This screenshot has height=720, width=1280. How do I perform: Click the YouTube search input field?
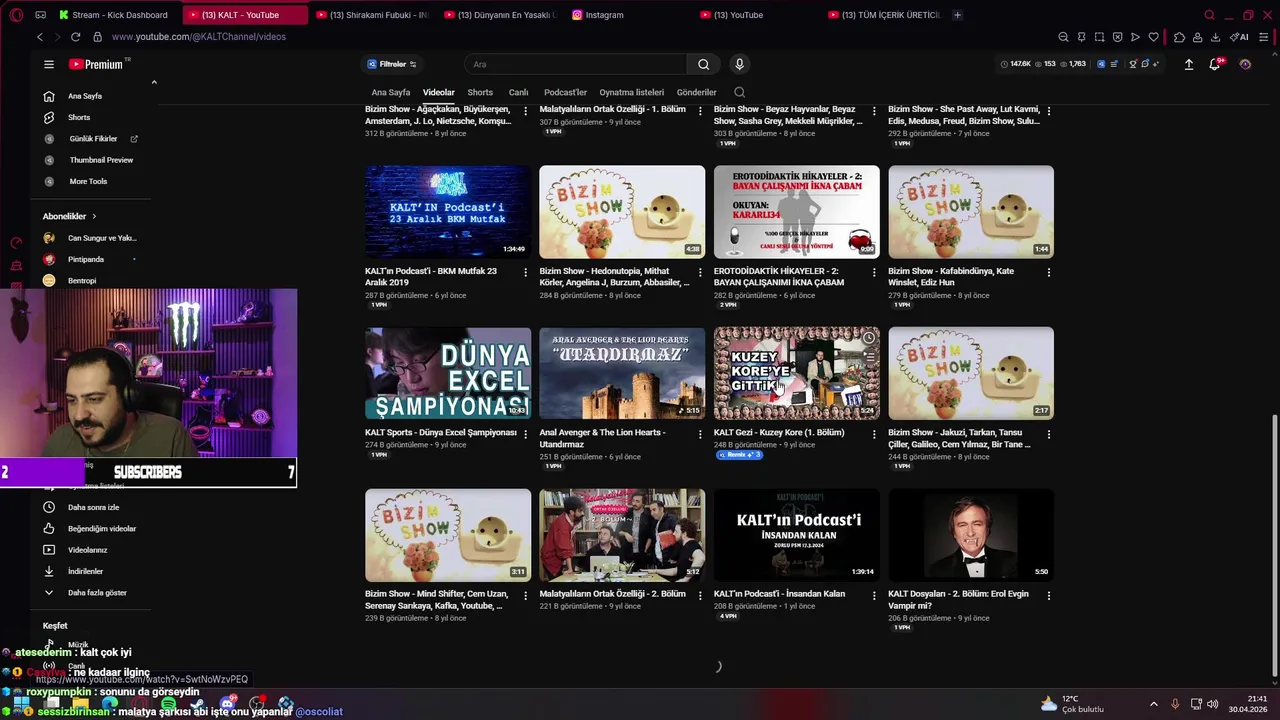point(576,64)
